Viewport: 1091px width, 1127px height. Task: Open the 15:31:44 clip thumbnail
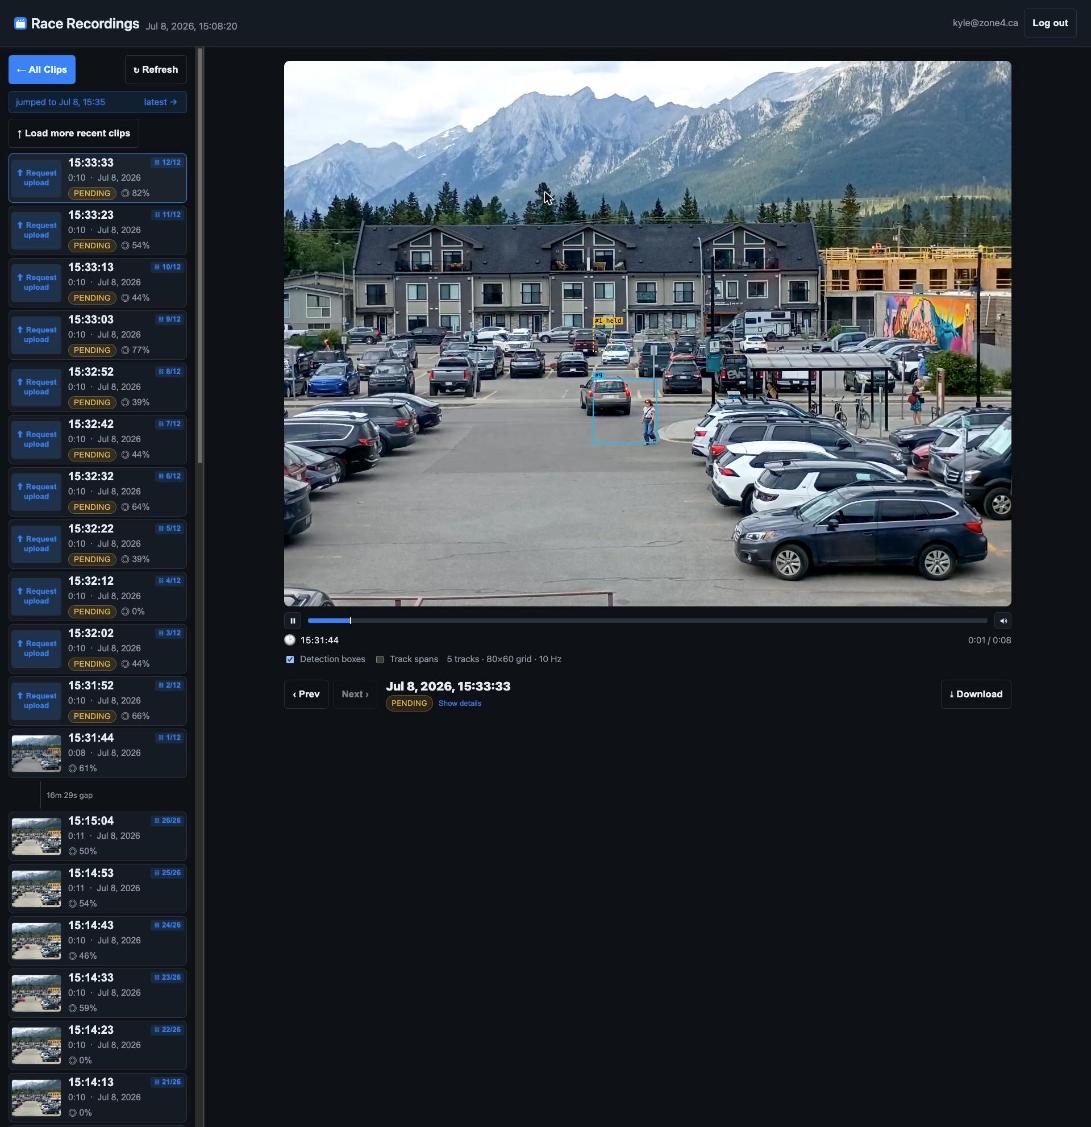point(37,753)
